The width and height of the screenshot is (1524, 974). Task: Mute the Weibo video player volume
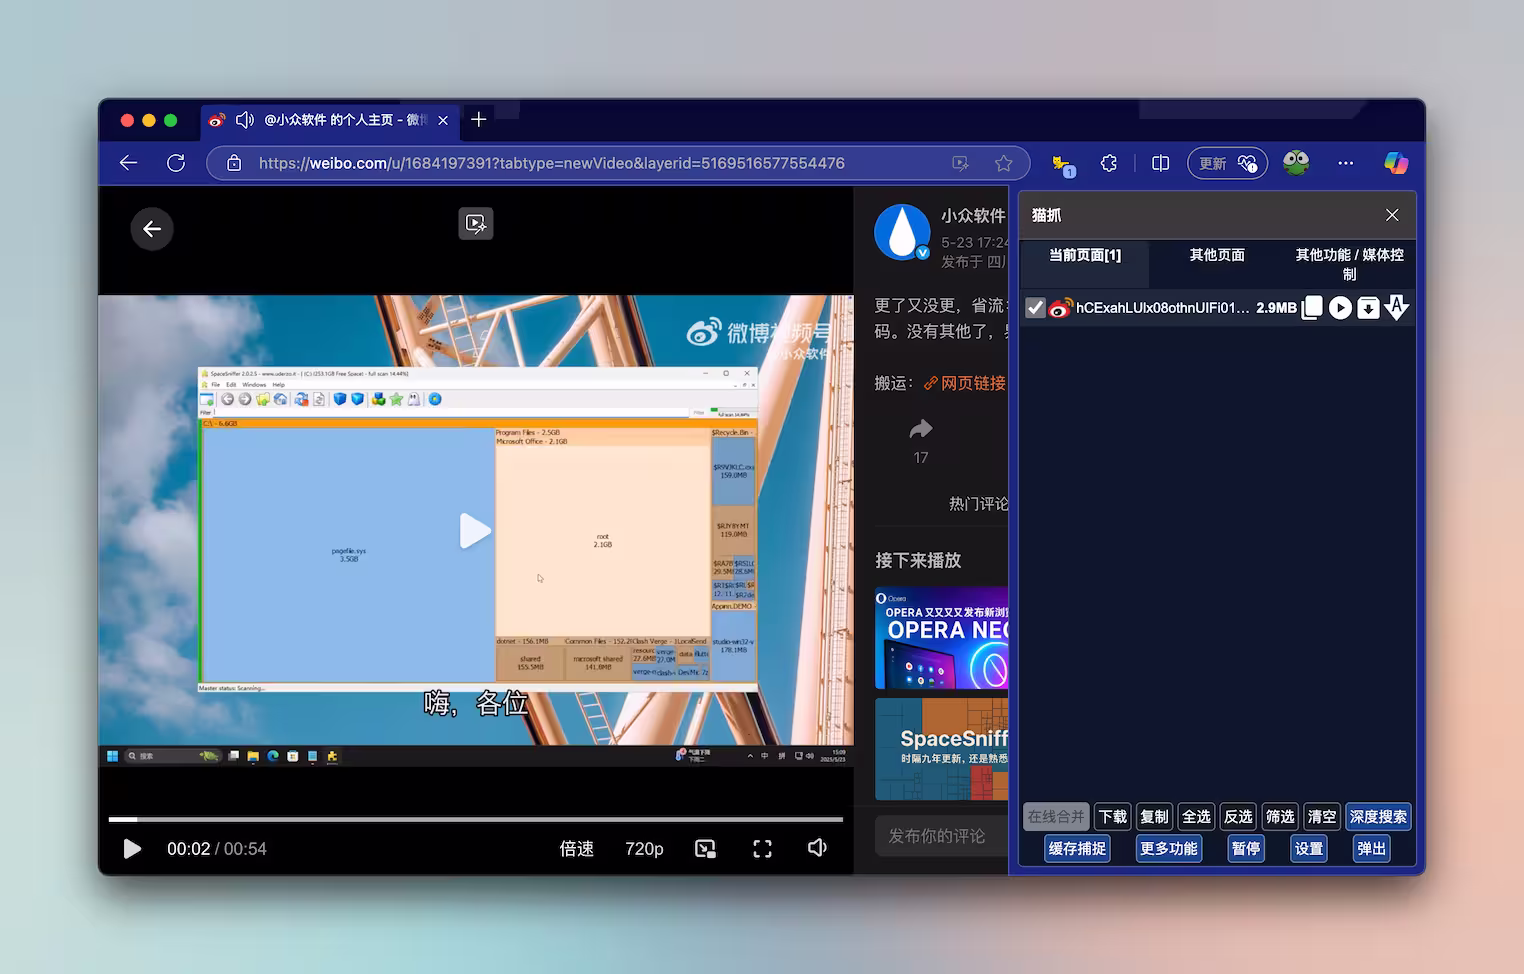(x=817, y=848)
